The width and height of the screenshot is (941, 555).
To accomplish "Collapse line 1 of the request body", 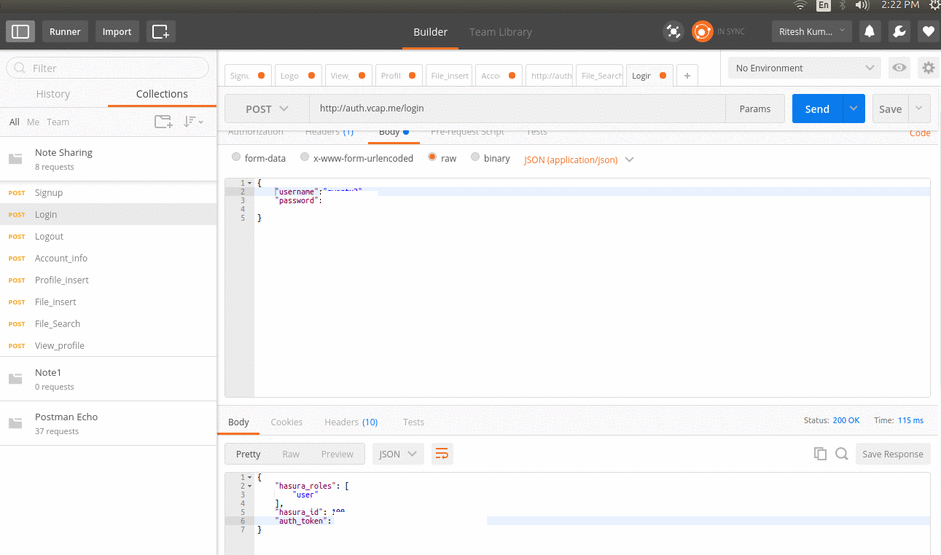I will (x=250, y=183).
